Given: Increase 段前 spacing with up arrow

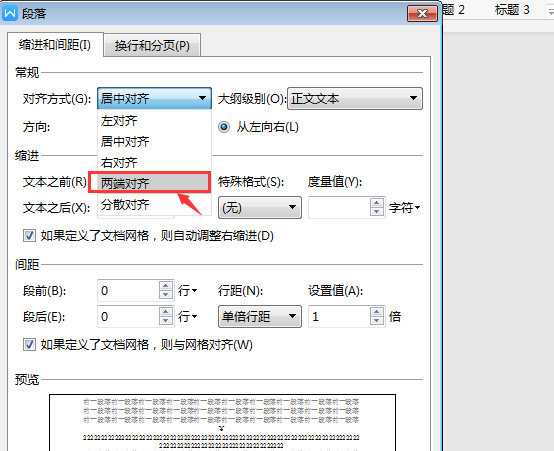Looking at the screenshot, I should pos(166,286).
